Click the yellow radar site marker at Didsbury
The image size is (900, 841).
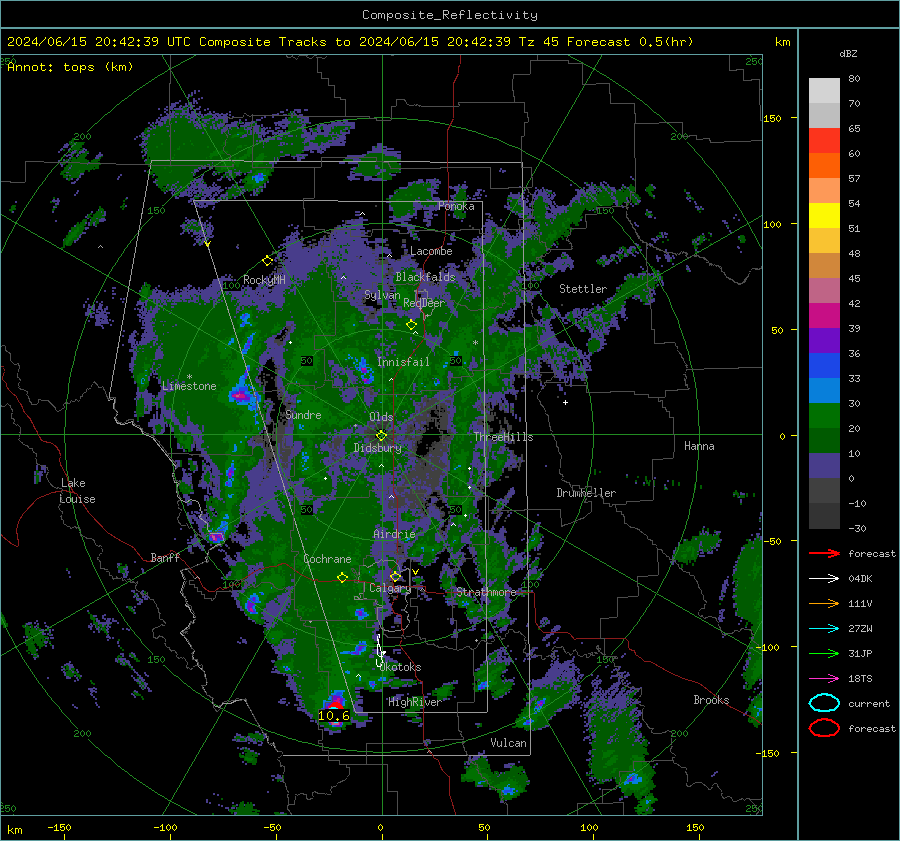click(x=382, y=436)
